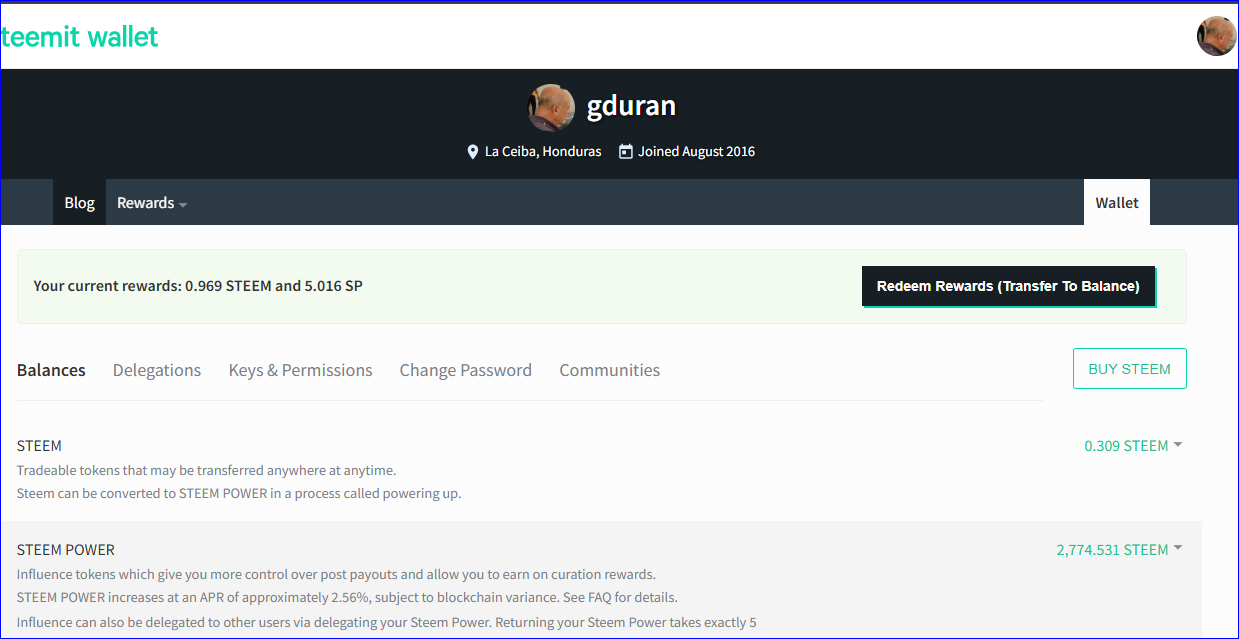
Task: Open the Keys & Permissions tab
Action: coord(300,370)
